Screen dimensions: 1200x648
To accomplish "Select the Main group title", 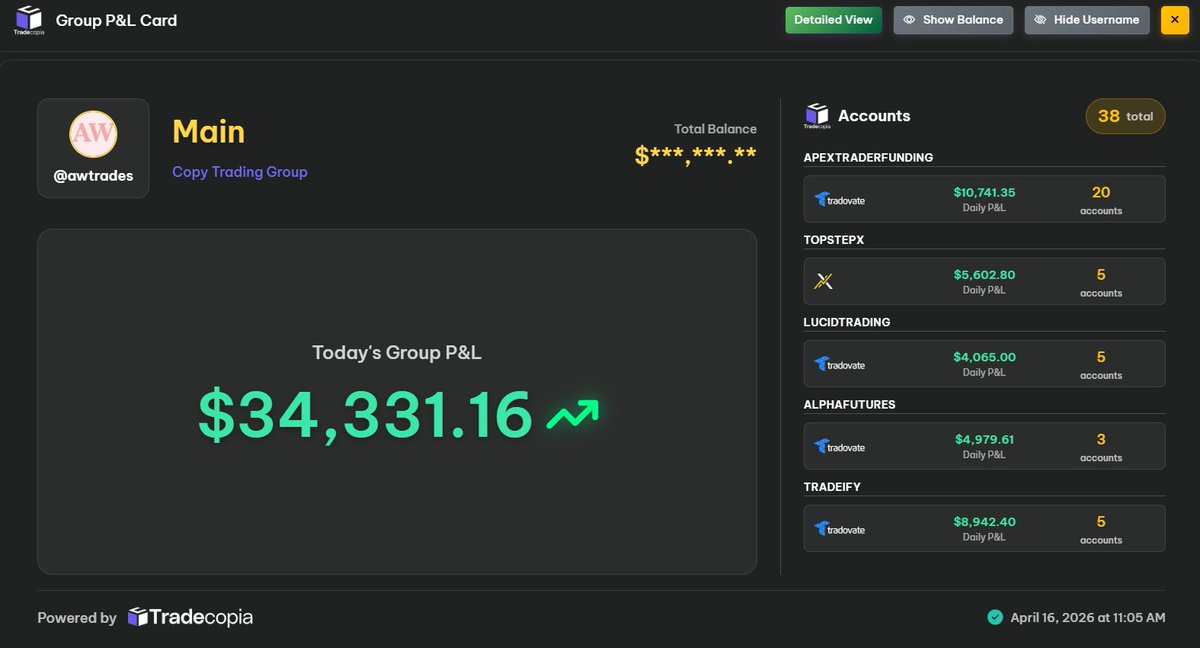I will tap(208, 131).
